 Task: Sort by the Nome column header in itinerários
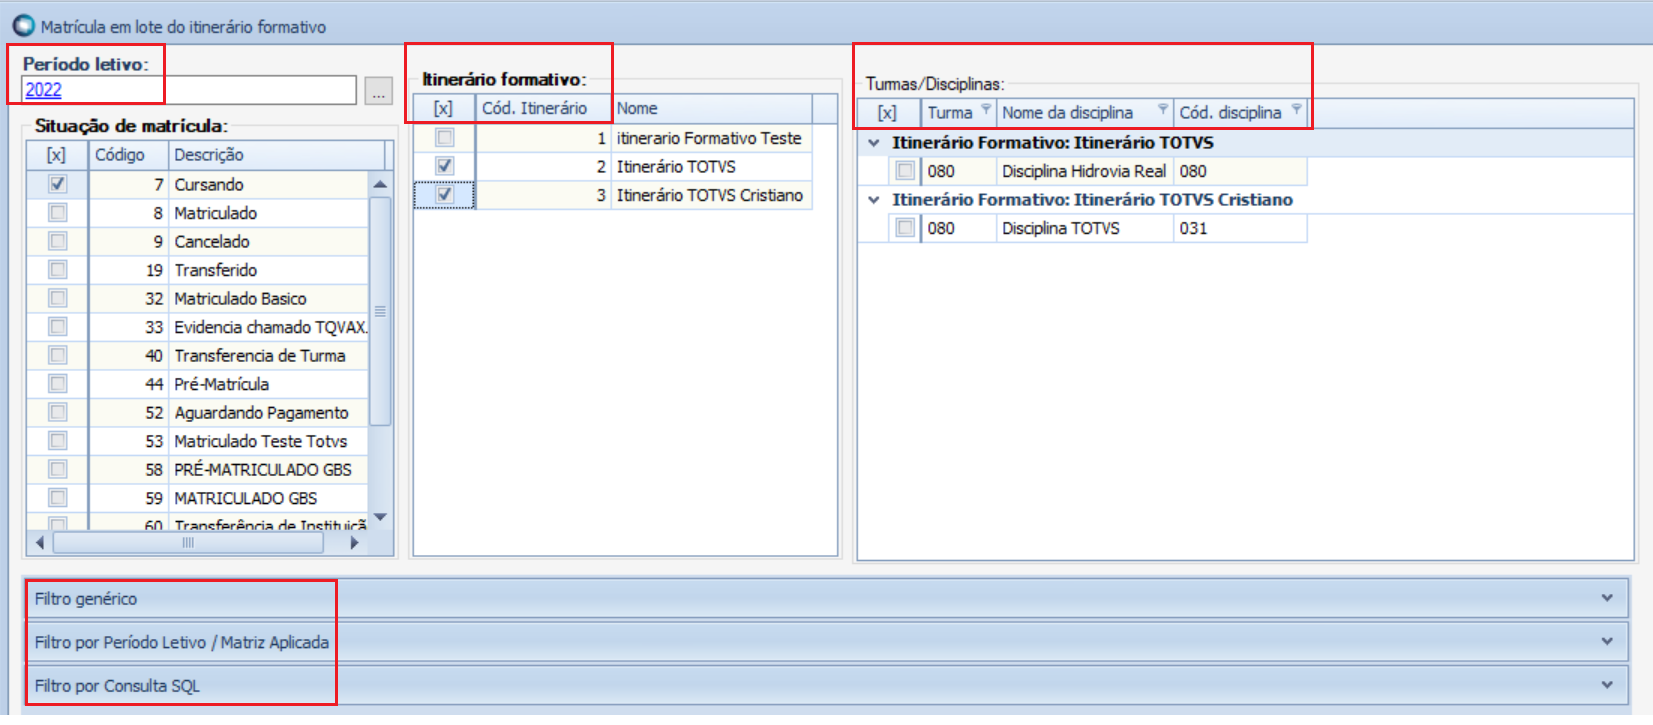712,108
